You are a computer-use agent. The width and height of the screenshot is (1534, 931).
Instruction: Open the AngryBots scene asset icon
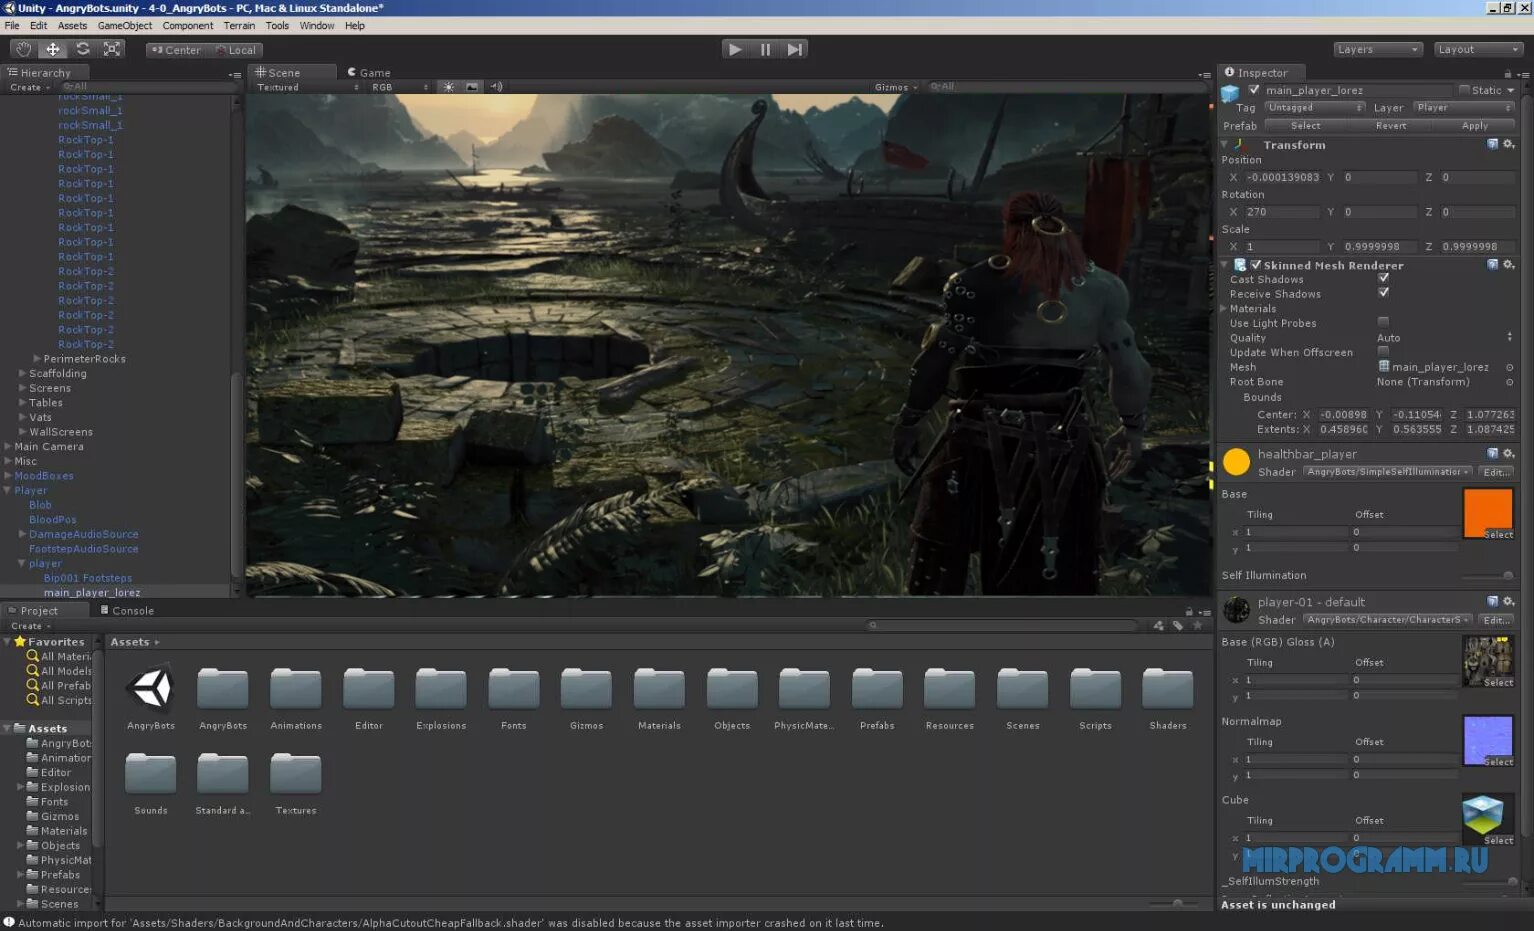(x=151, y=688)
